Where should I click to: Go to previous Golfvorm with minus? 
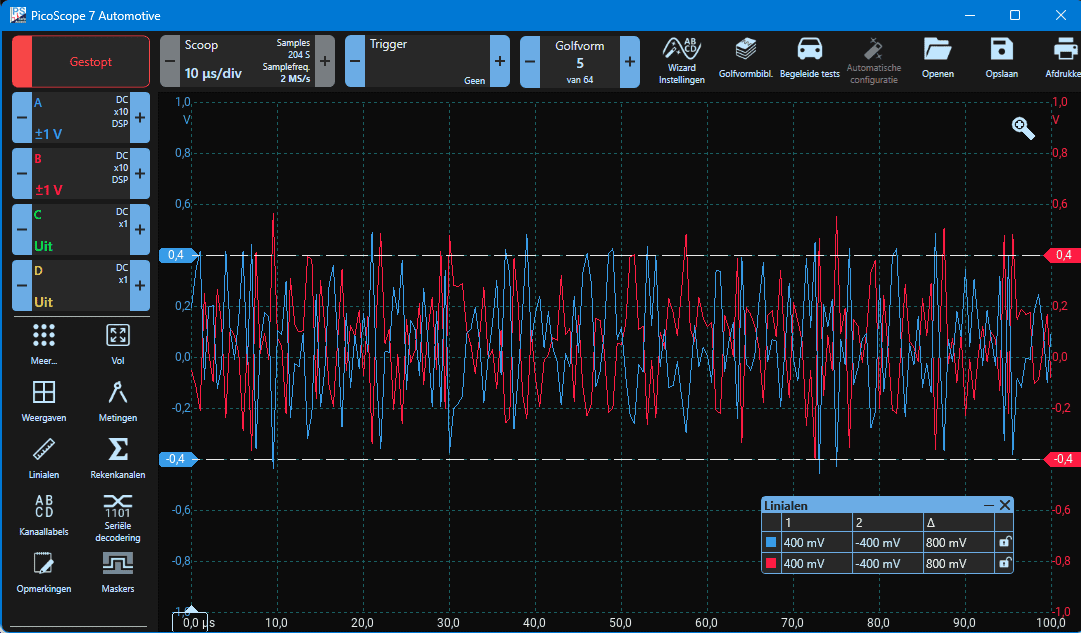pos(530,62)
